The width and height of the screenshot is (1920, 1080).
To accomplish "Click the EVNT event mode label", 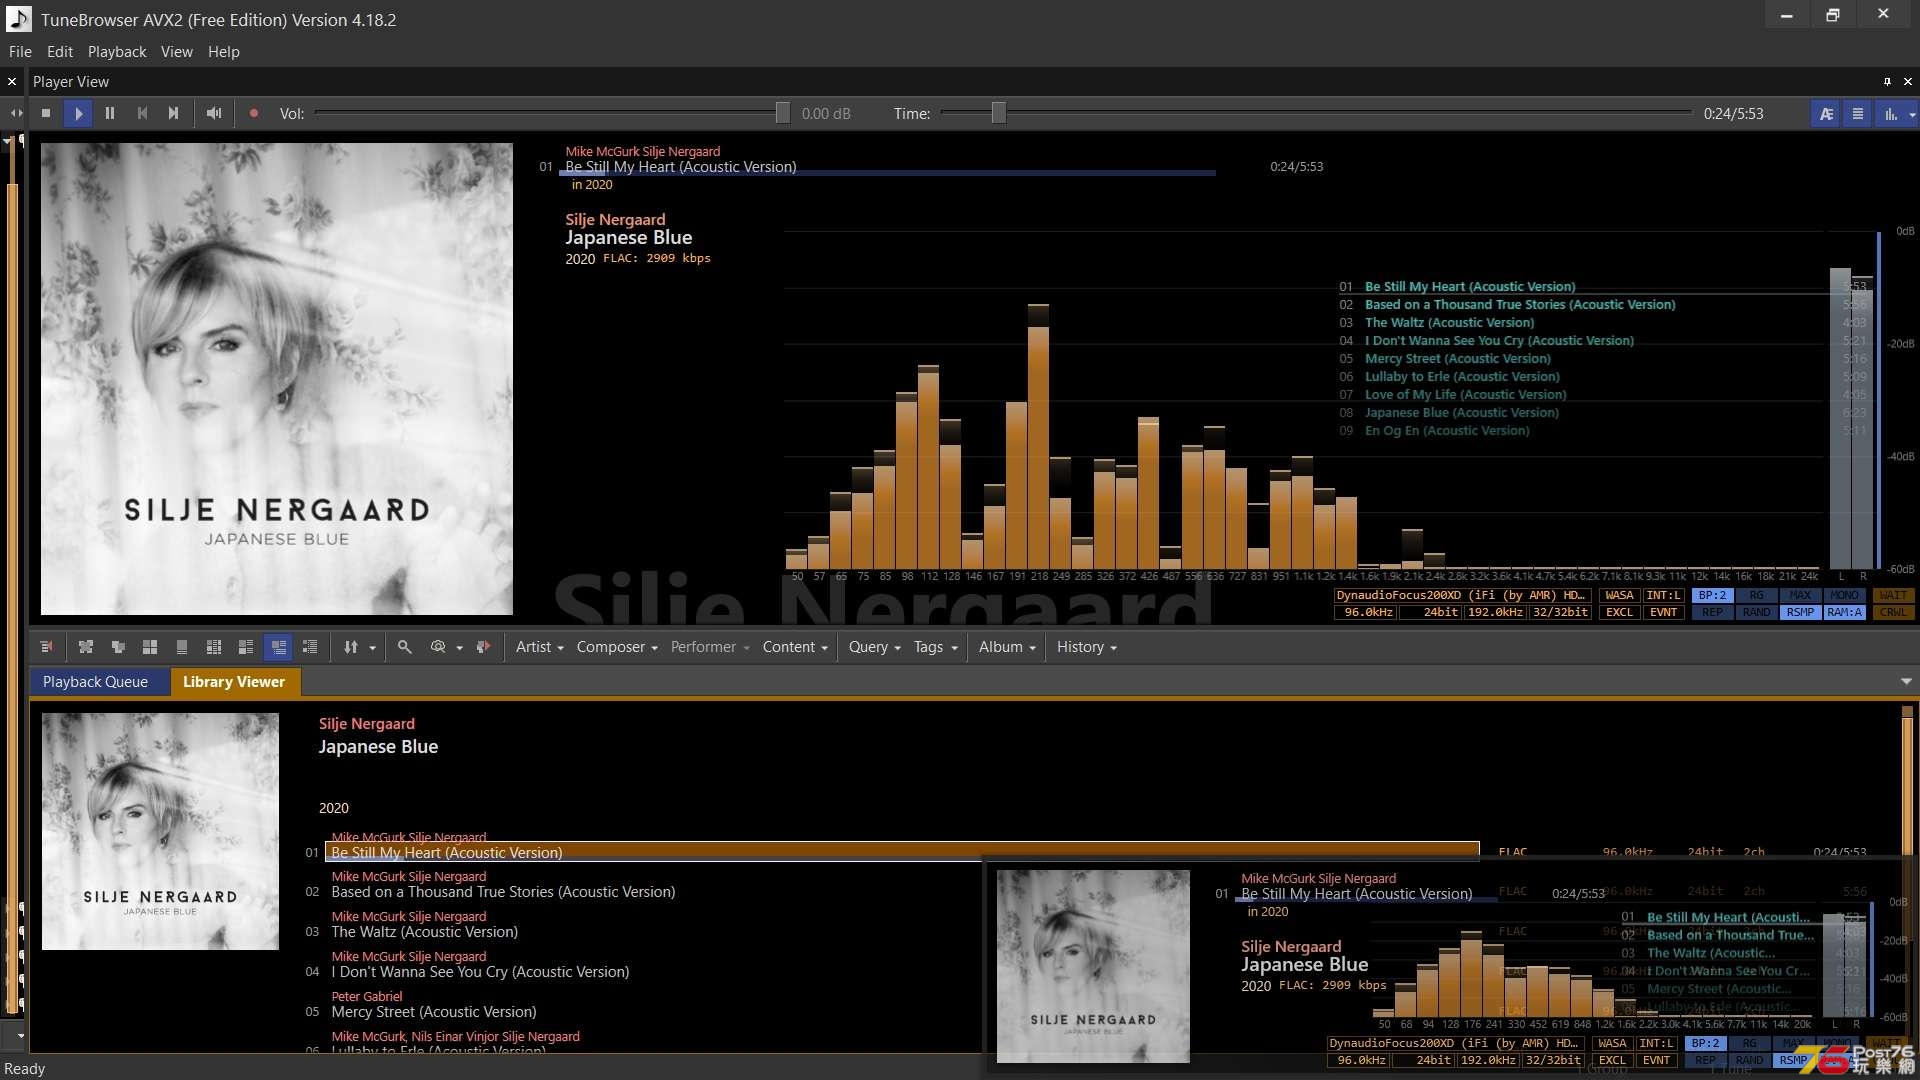I will tap(1664, 613).
